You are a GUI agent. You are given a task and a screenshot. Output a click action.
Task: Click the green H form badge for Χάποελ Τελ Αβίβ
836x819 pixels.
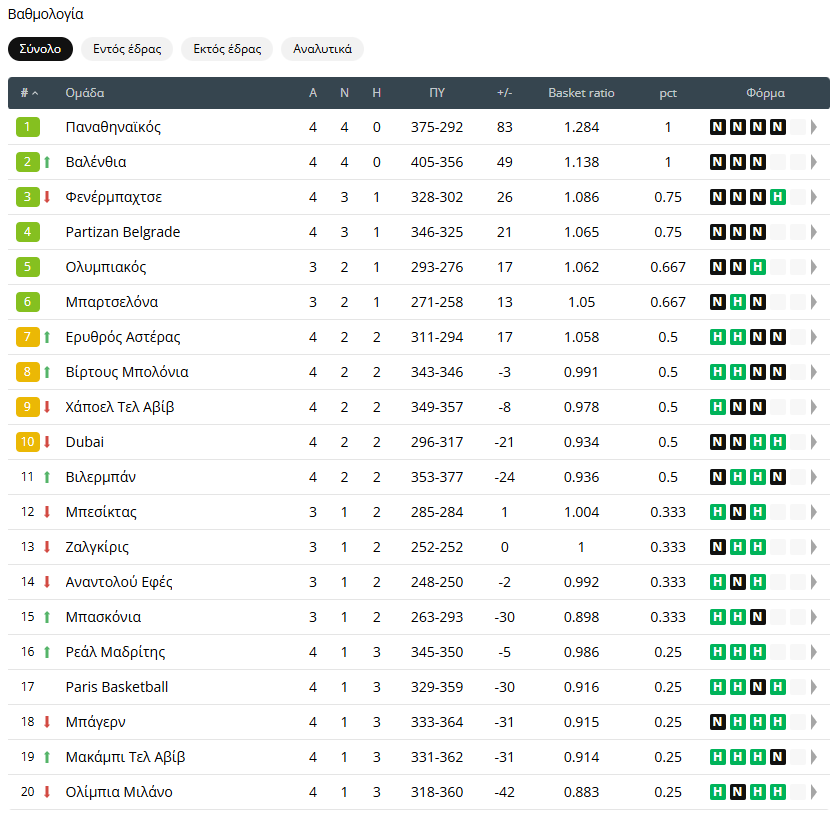coord(718,407)
